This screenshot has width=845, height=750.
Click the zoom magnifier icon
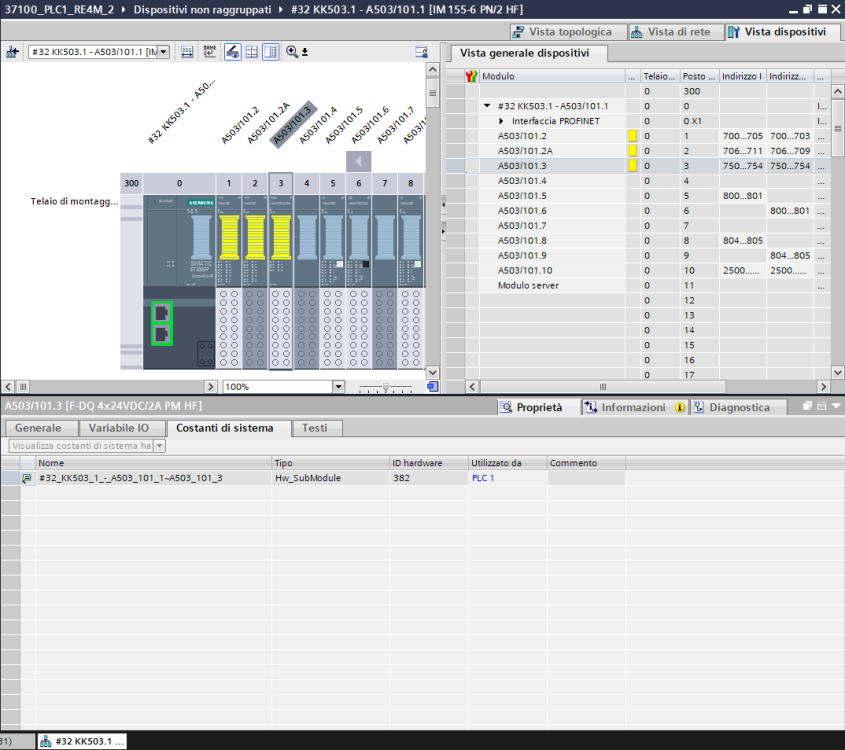coord(292,52)
